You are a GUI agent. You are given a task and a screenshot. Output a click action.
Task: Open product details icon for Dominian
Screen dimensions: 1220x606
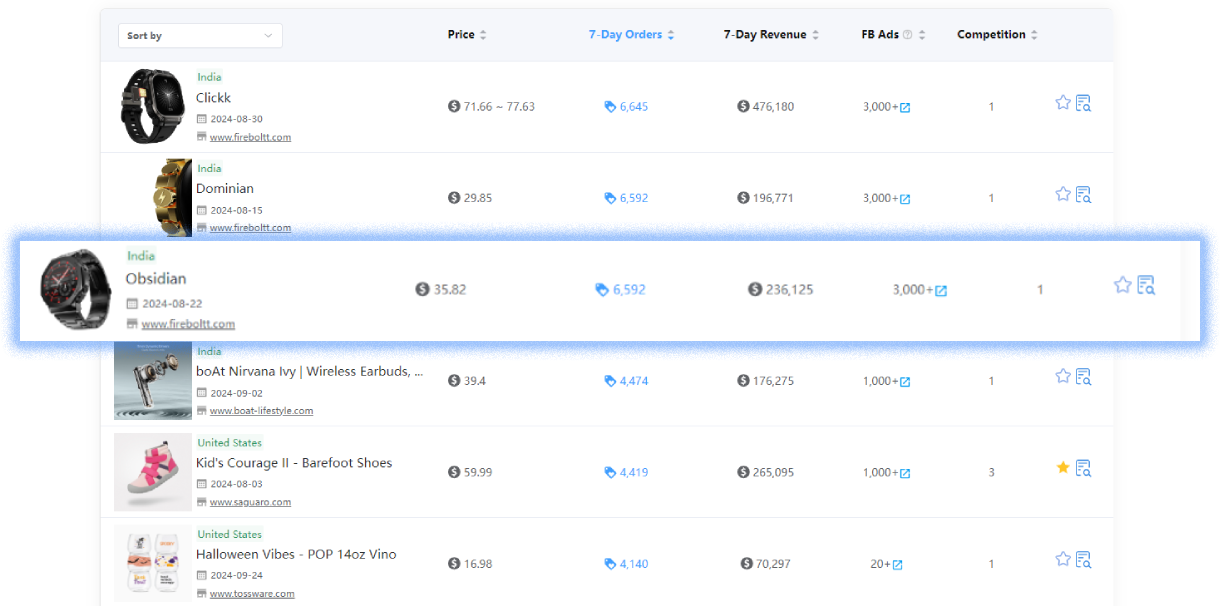pyautogui.click(x=1083, y=194)
